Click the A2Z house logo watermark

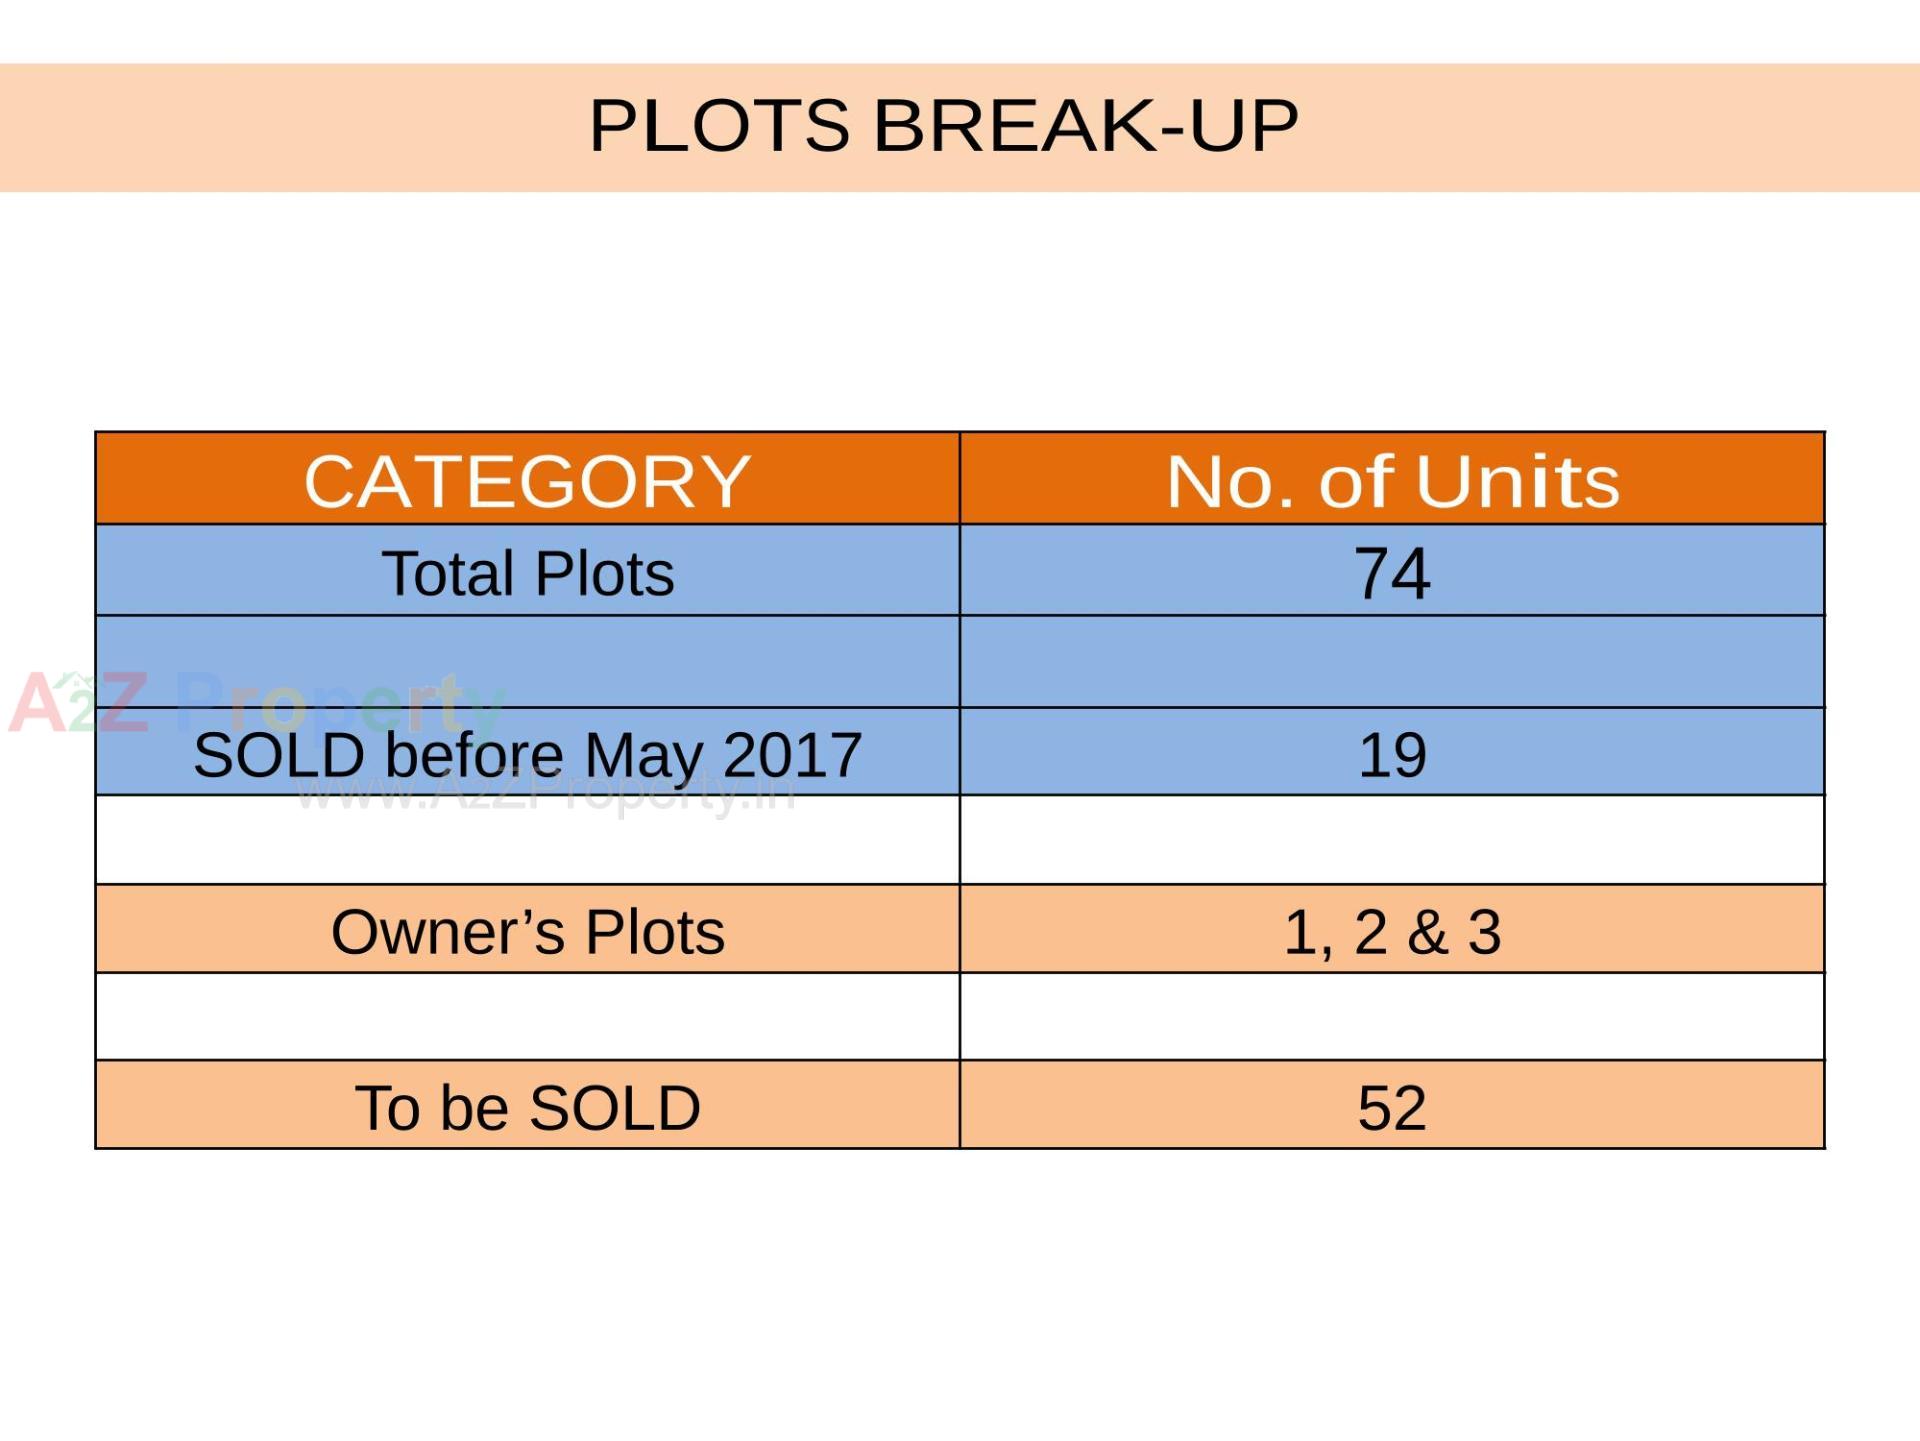[78, 702]
